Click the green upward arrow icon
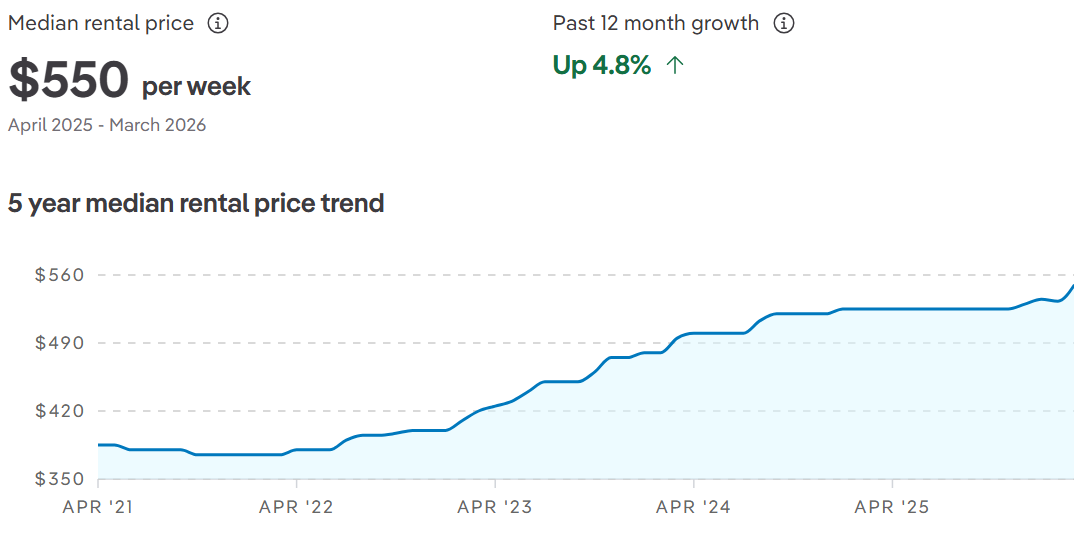The image size is (1090, 533). pyautogui.click(x=675, y=66)
